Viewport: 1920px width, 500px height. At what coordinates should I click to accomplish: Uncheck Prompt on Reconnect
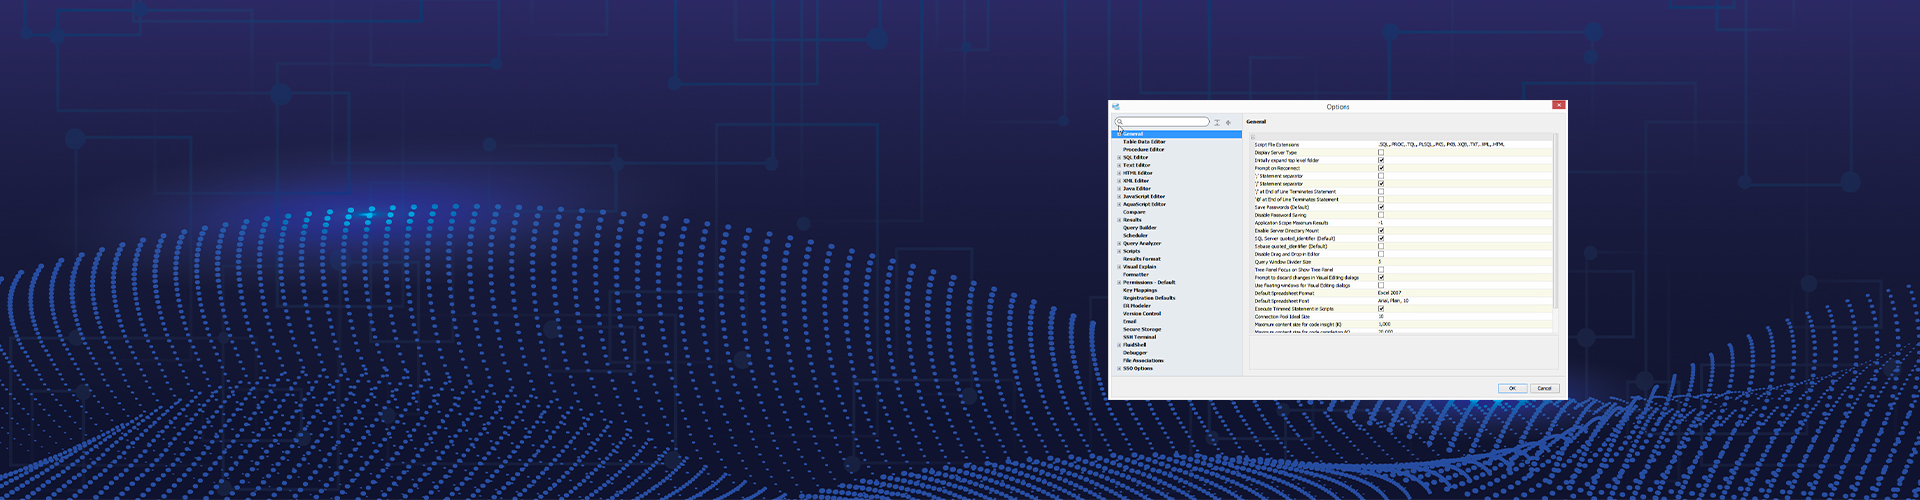tap(1381, 168)
